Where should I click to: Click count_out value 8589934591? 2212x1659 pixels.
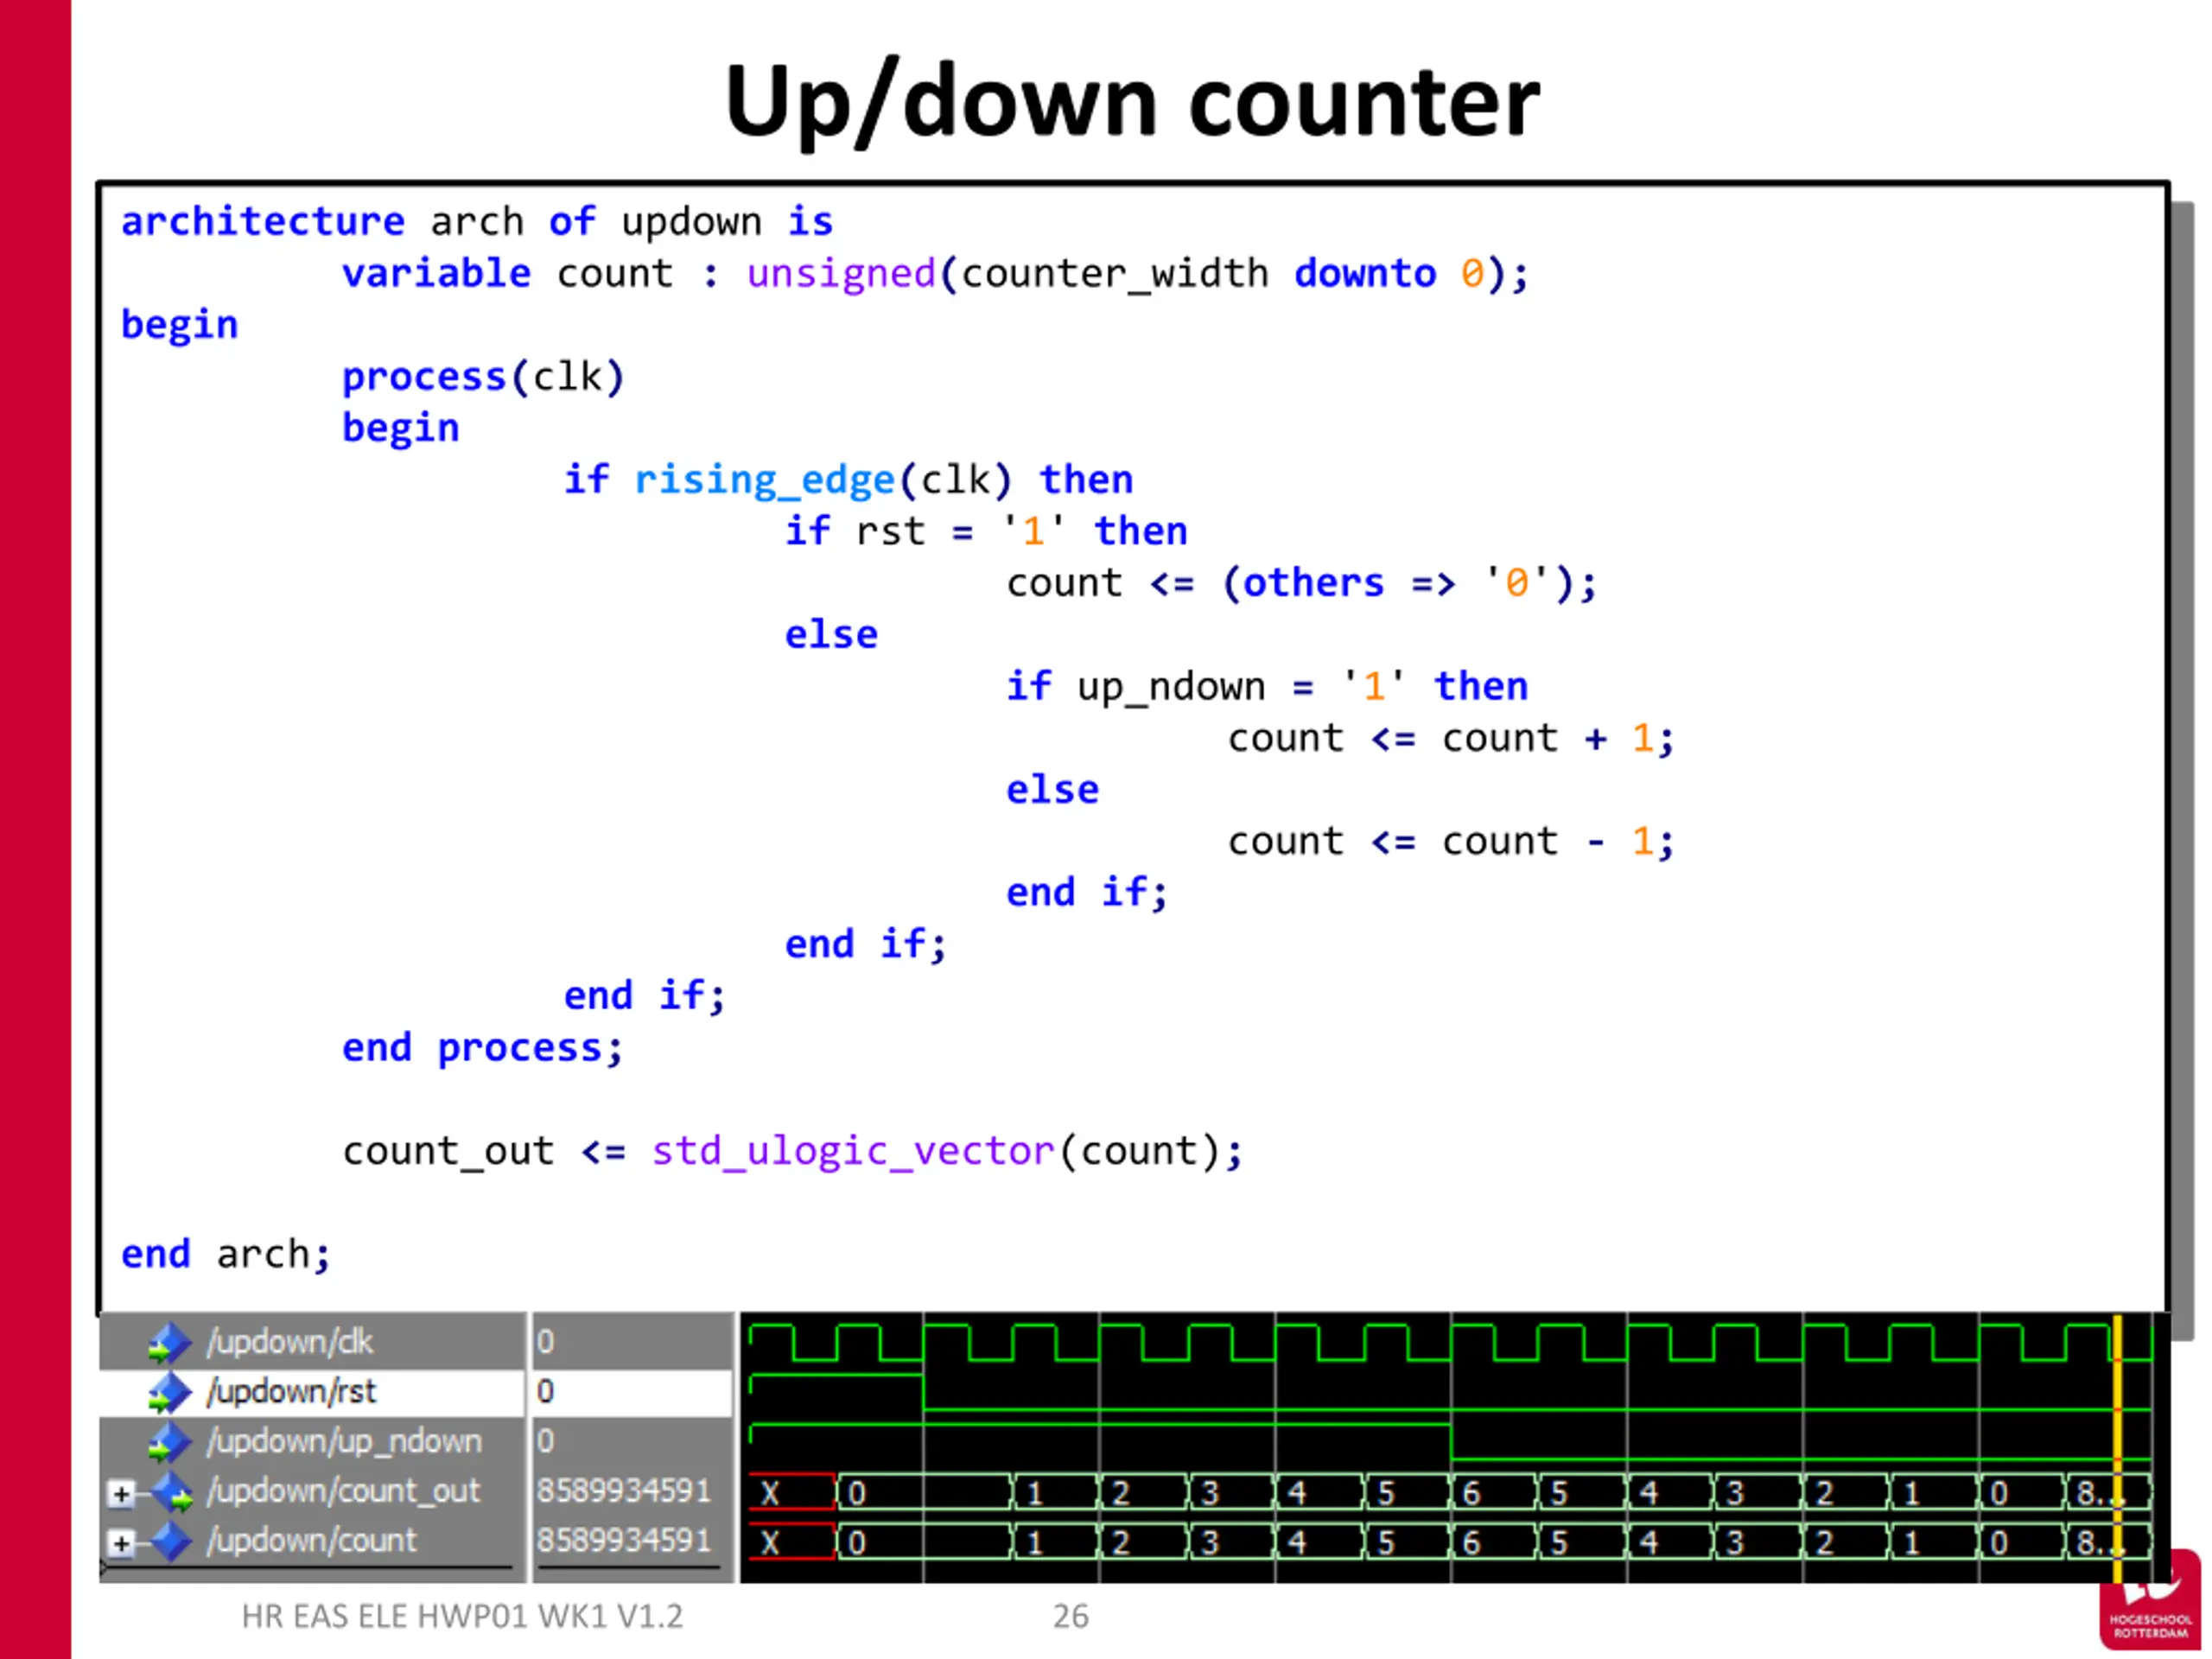pos(623,1491)
